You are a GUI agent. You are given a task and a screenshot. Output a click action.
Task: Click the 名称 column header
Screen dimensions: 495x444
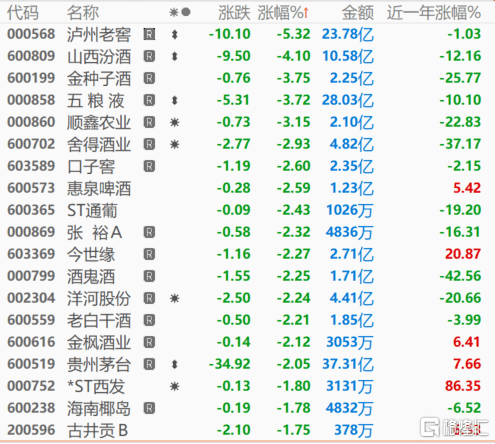coord(83,13)
